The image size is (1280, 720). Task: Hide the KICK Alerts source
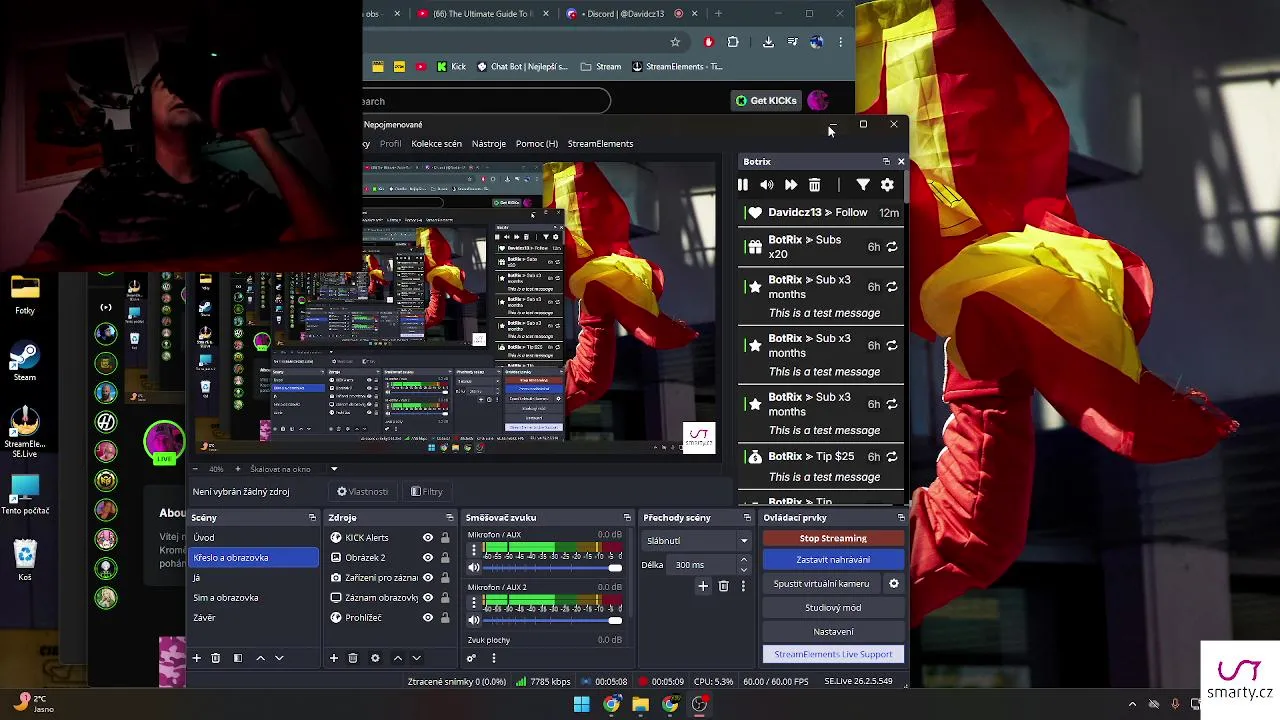pos(428,538)
